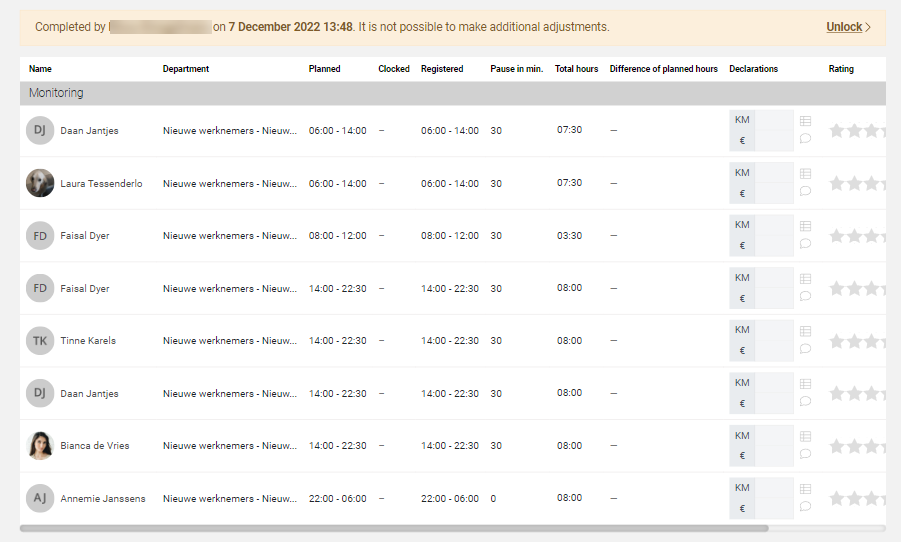The width and height of the screenshot is (901, 542).
Task: Open table icon for Daan Jantjes 06:00 shift
Action: click(x=806, y=121)
